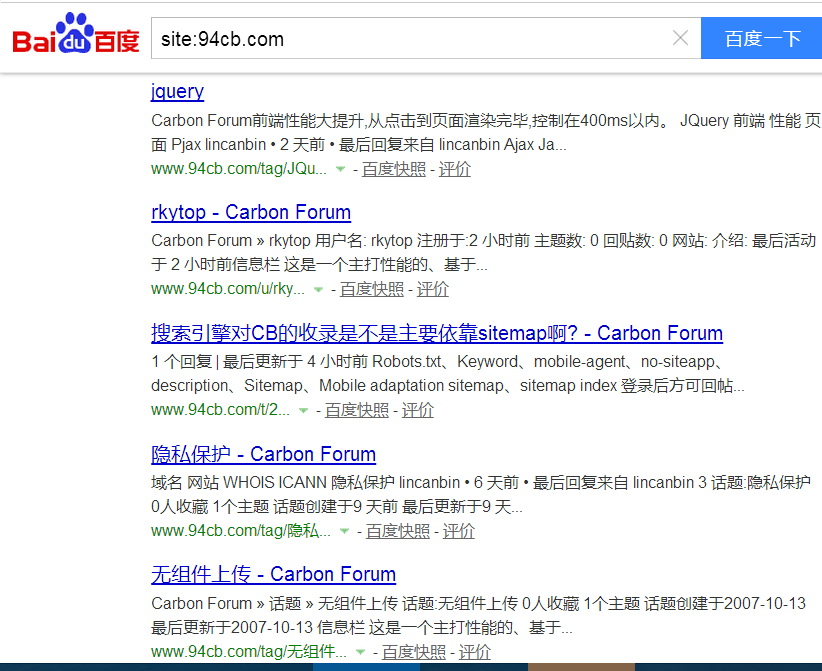
Task: Open the sitemap question result about CB收录
Action: tap(437, 333)
